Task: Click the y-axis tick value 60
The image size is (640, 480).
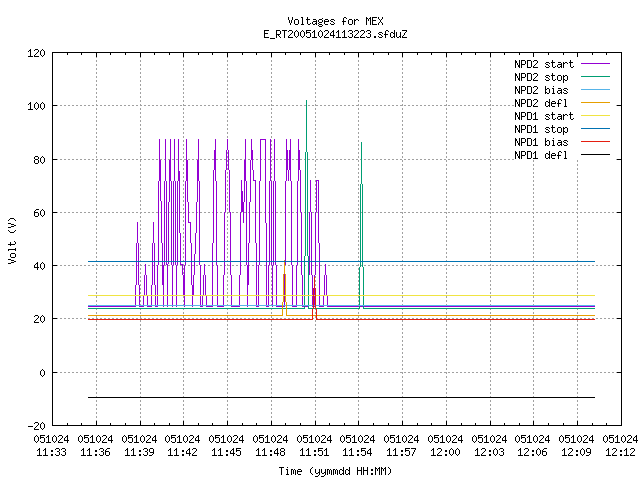Action: click(x=39, y=213)
